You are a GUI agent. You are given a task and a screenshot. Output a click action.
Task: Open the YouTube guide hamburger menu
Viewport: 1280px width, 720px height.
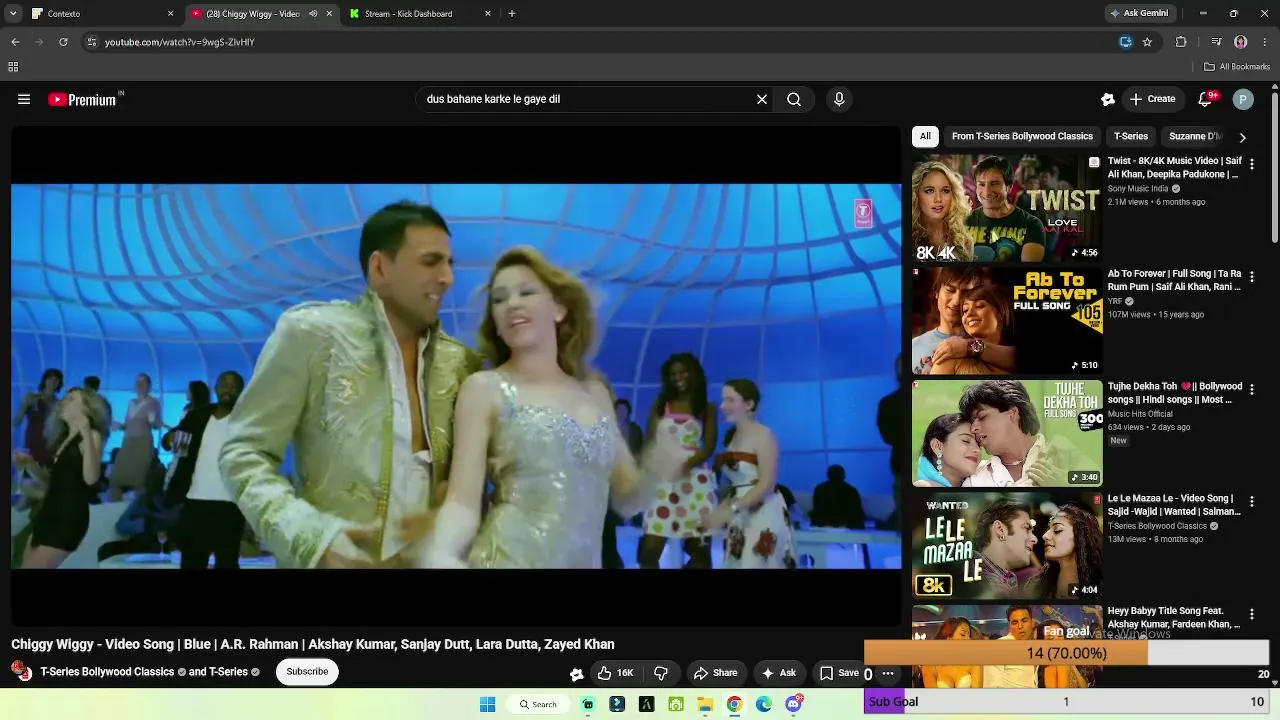(24, 99)
